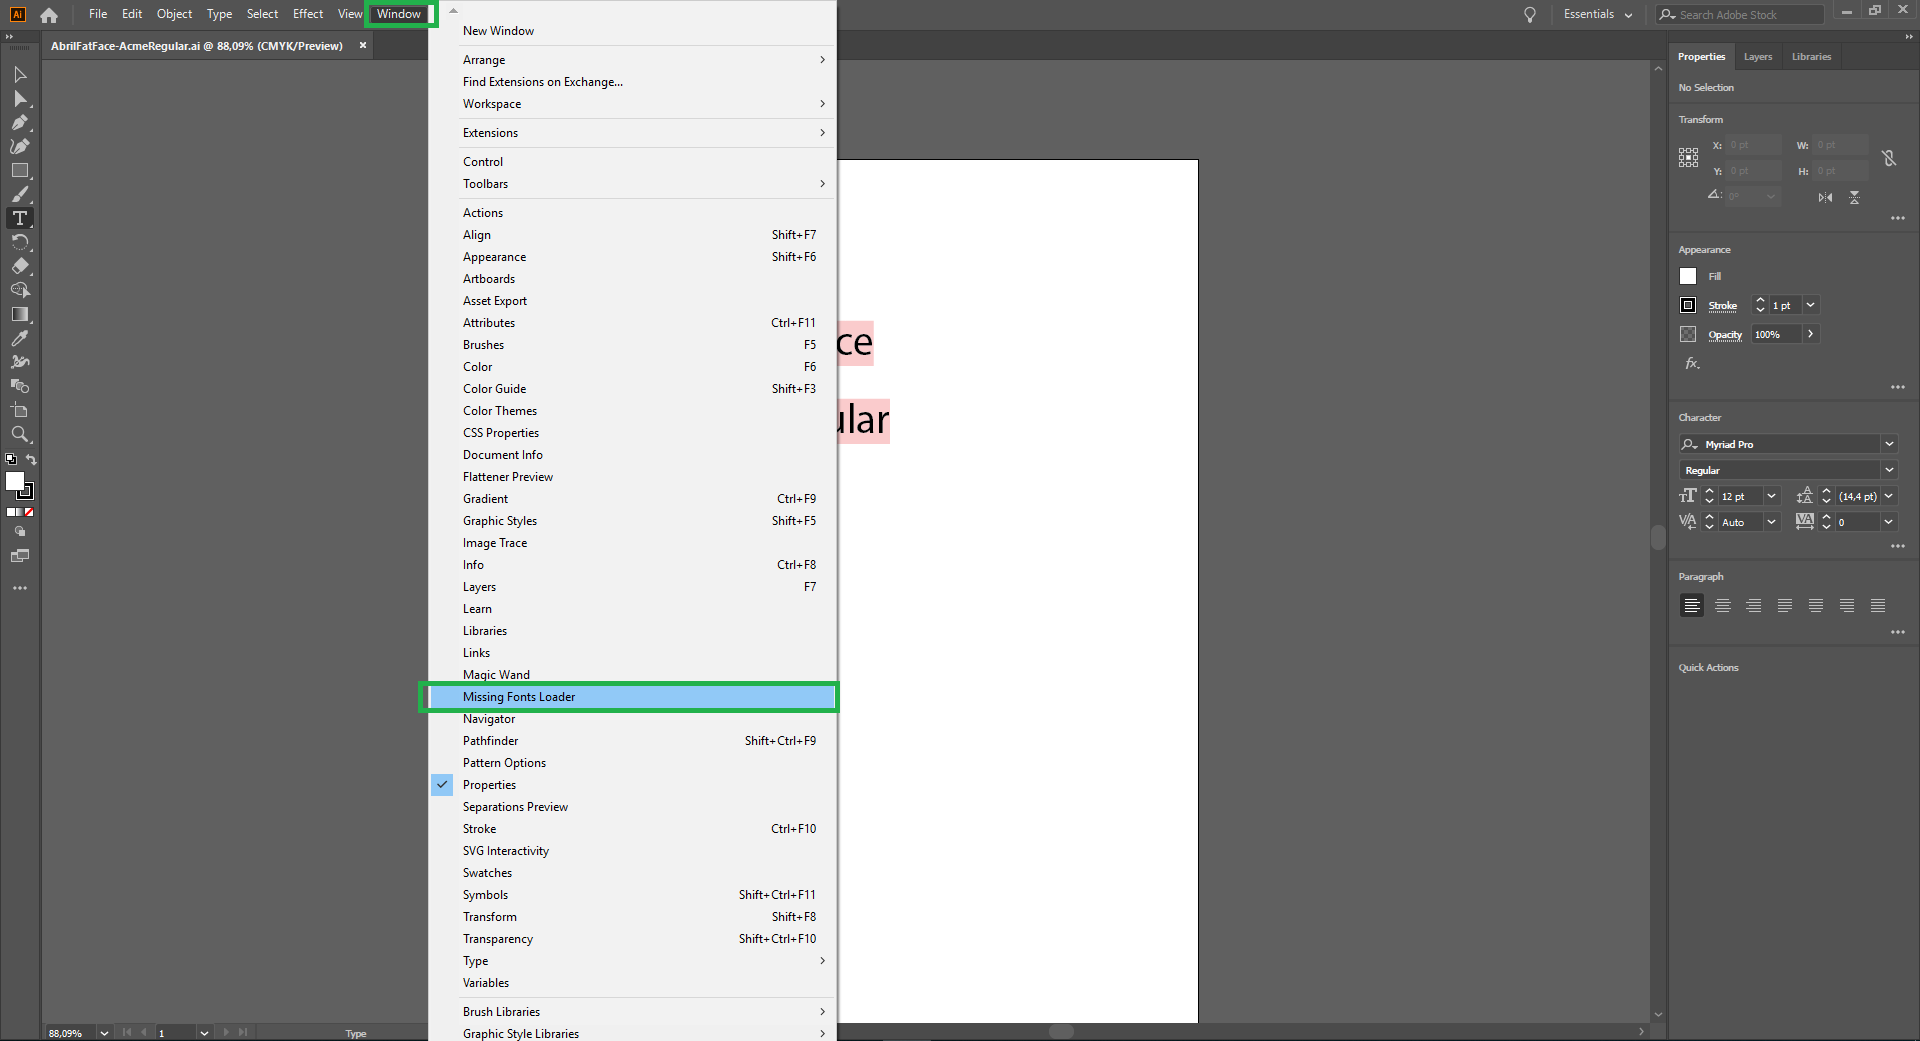Show more Appearance options

1897,387
